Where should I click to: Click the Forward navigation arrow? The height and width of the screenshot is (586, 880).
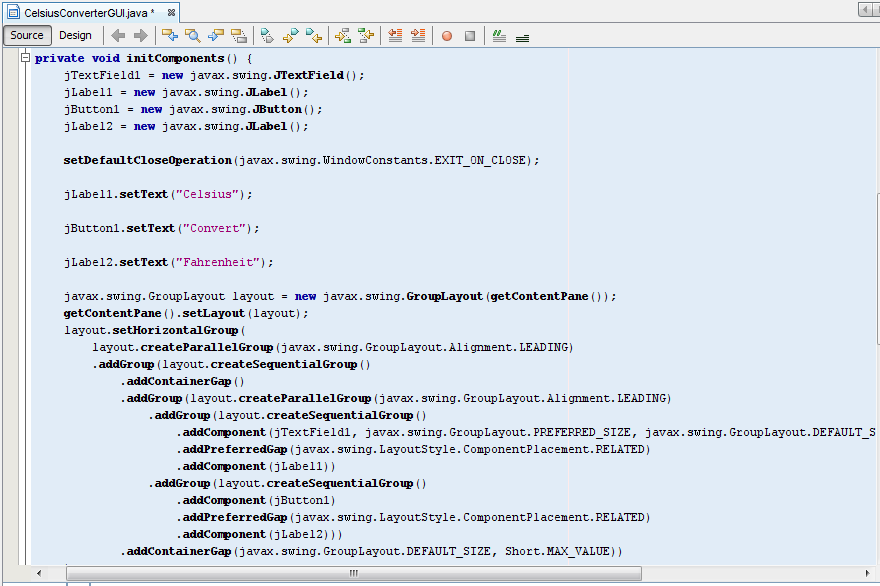click(140, 36)
